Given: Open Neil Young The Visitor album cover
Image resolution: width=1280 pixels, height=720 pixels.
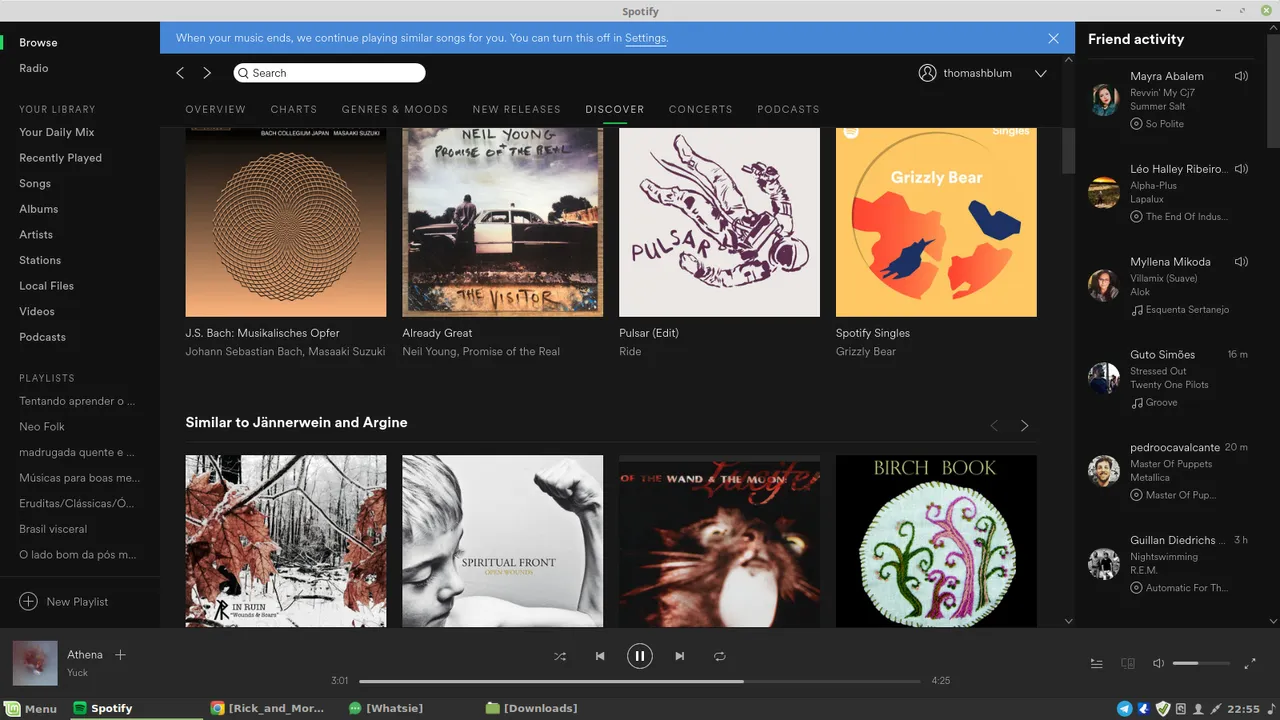Looking at the screenshot, I should (x=503, y=222).
